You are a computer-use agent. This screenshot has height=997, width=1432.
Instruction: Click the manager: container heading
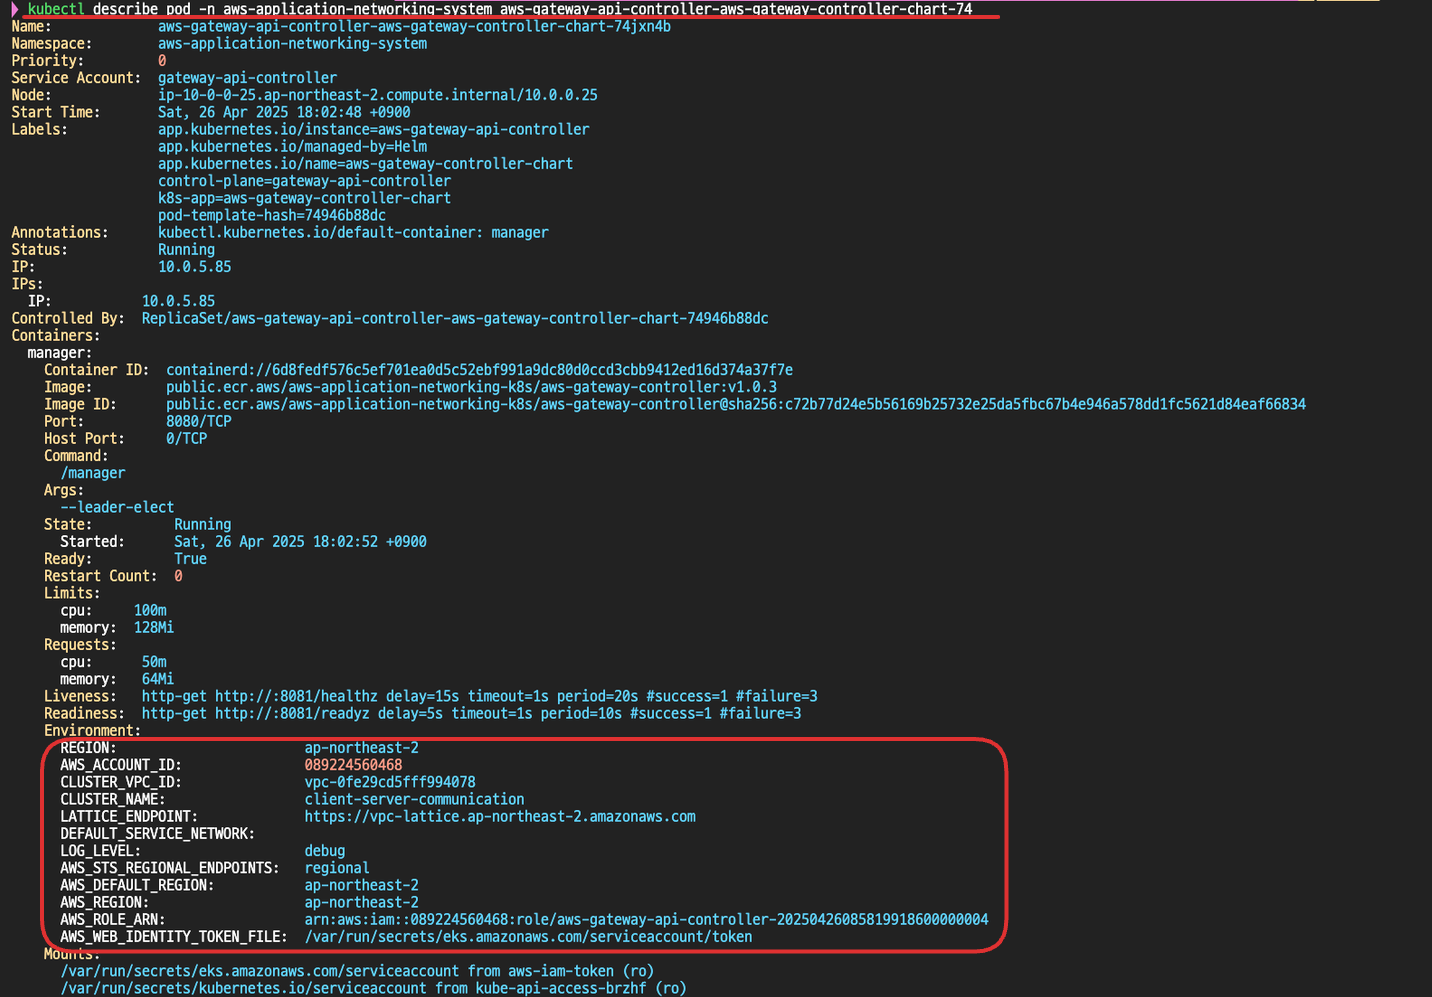59,353
